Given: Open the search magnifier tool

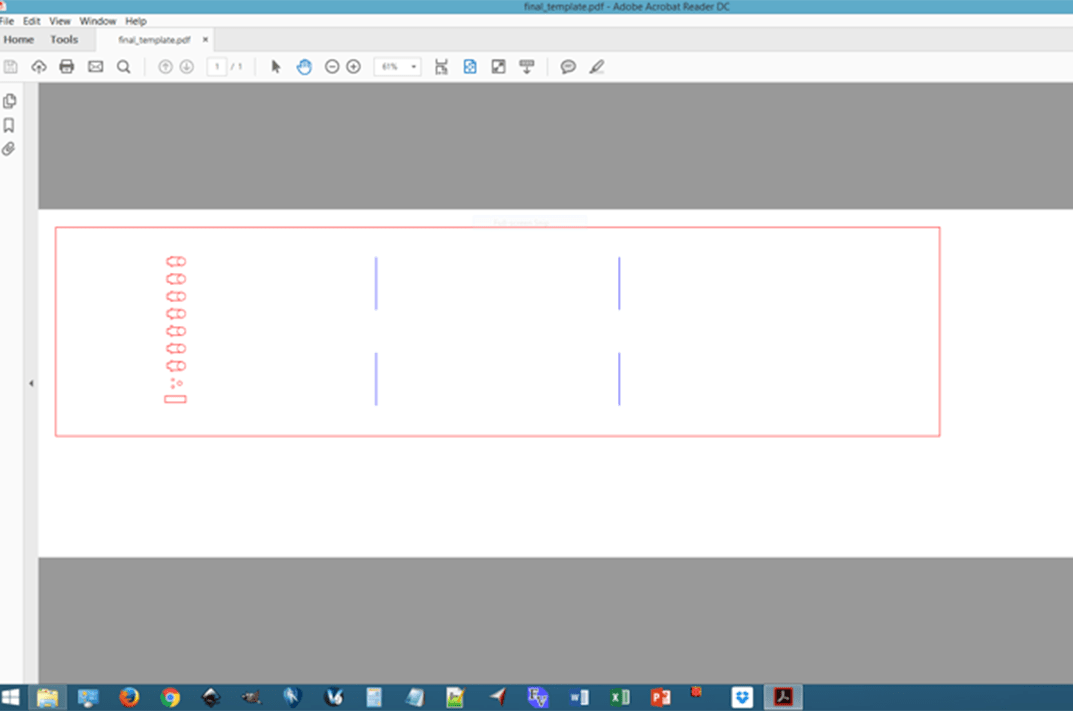Looking at the screenshot, I should (124, 67).
